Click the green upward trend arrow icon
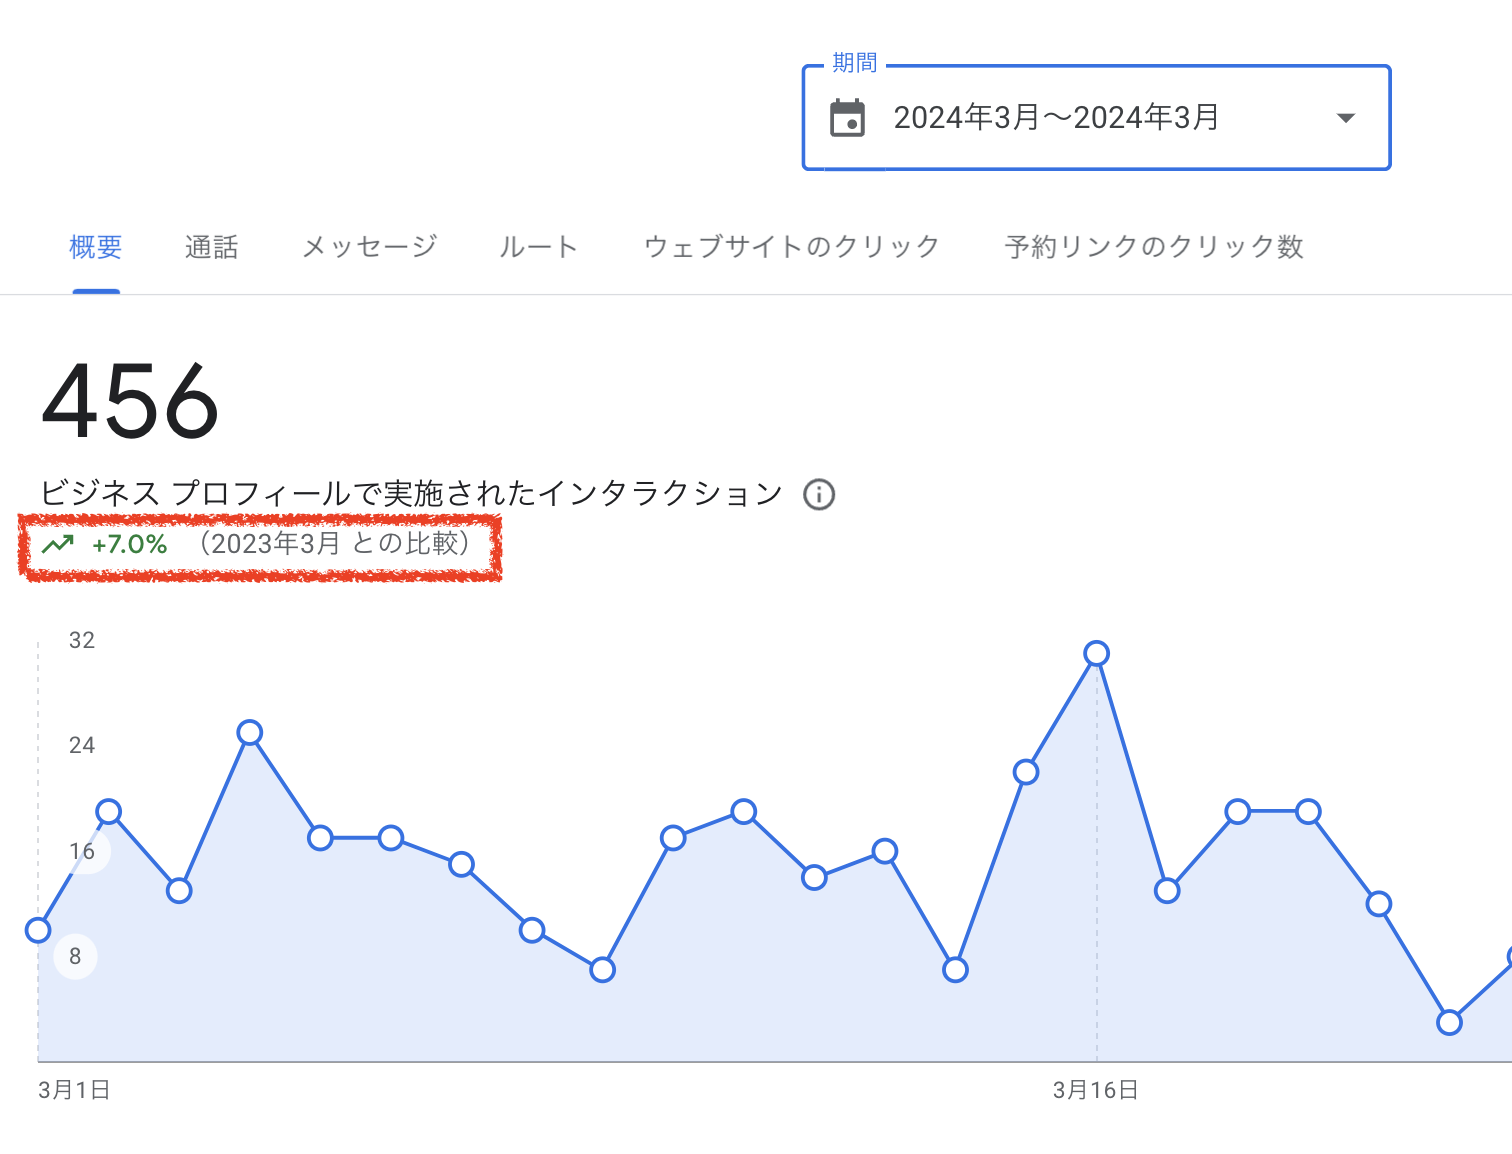The image size is (1512, 1154). click(x=58, y=545)
